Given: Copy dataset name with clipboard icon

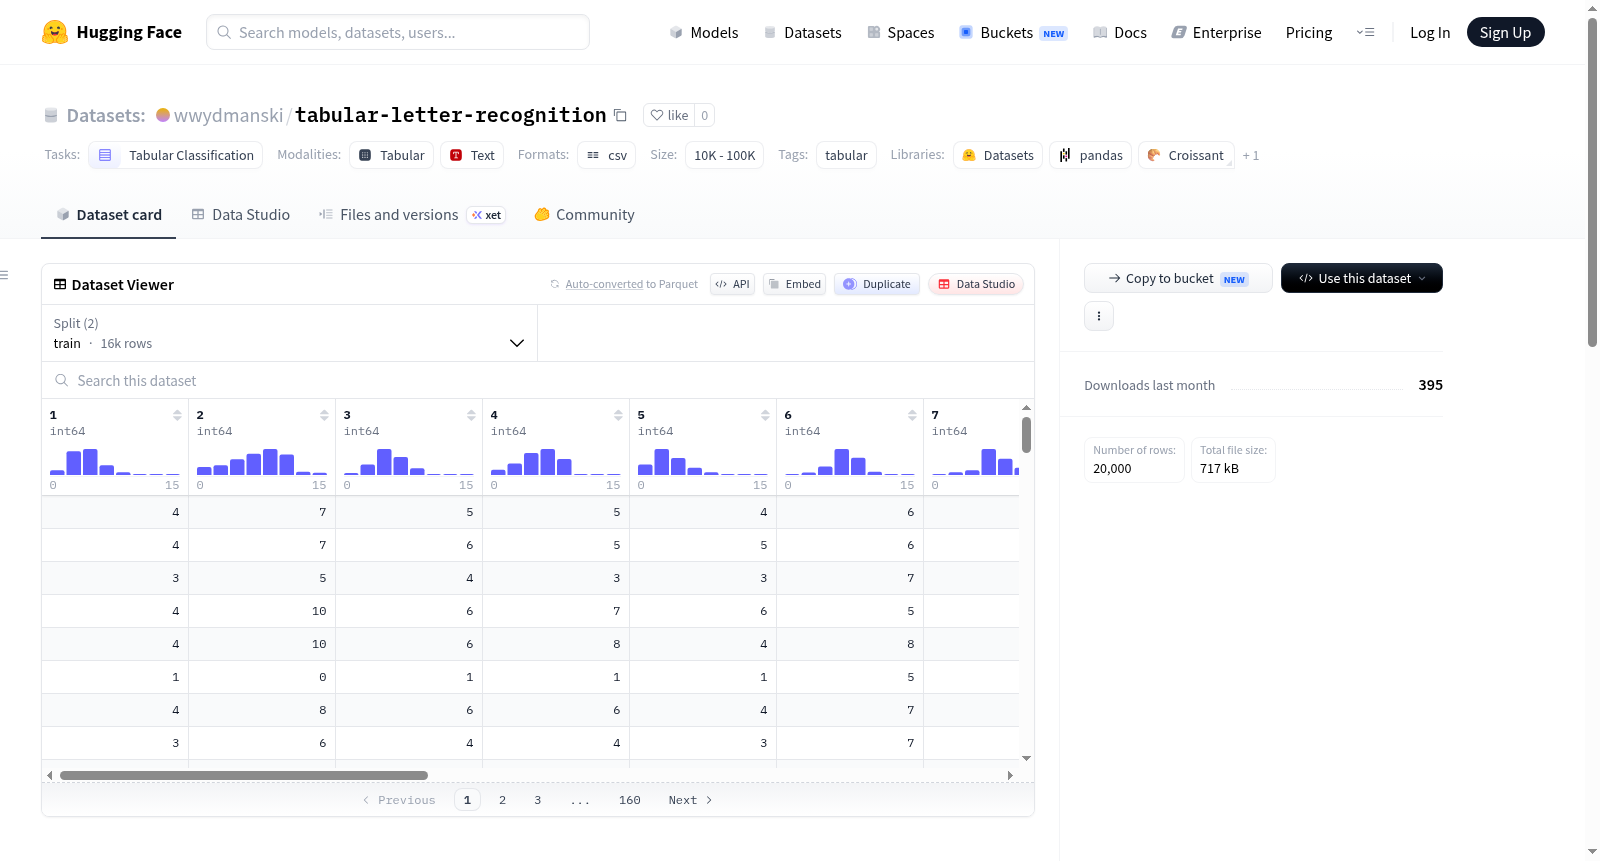Looking at the screenshot, I should [620, 115].
